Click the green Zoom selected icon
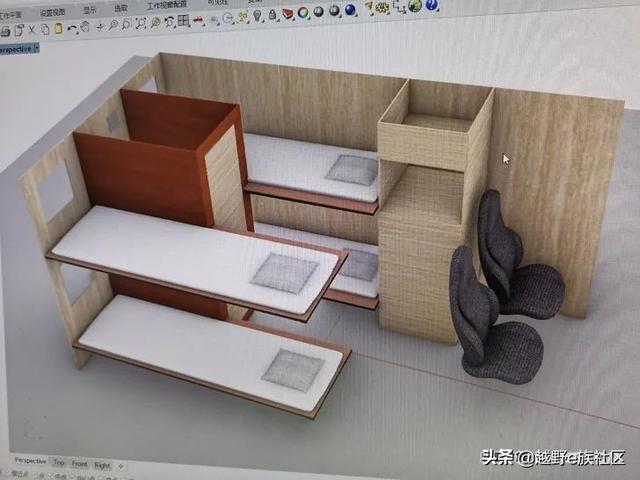The height and width of the screenshot is (480, 640). 156,22
